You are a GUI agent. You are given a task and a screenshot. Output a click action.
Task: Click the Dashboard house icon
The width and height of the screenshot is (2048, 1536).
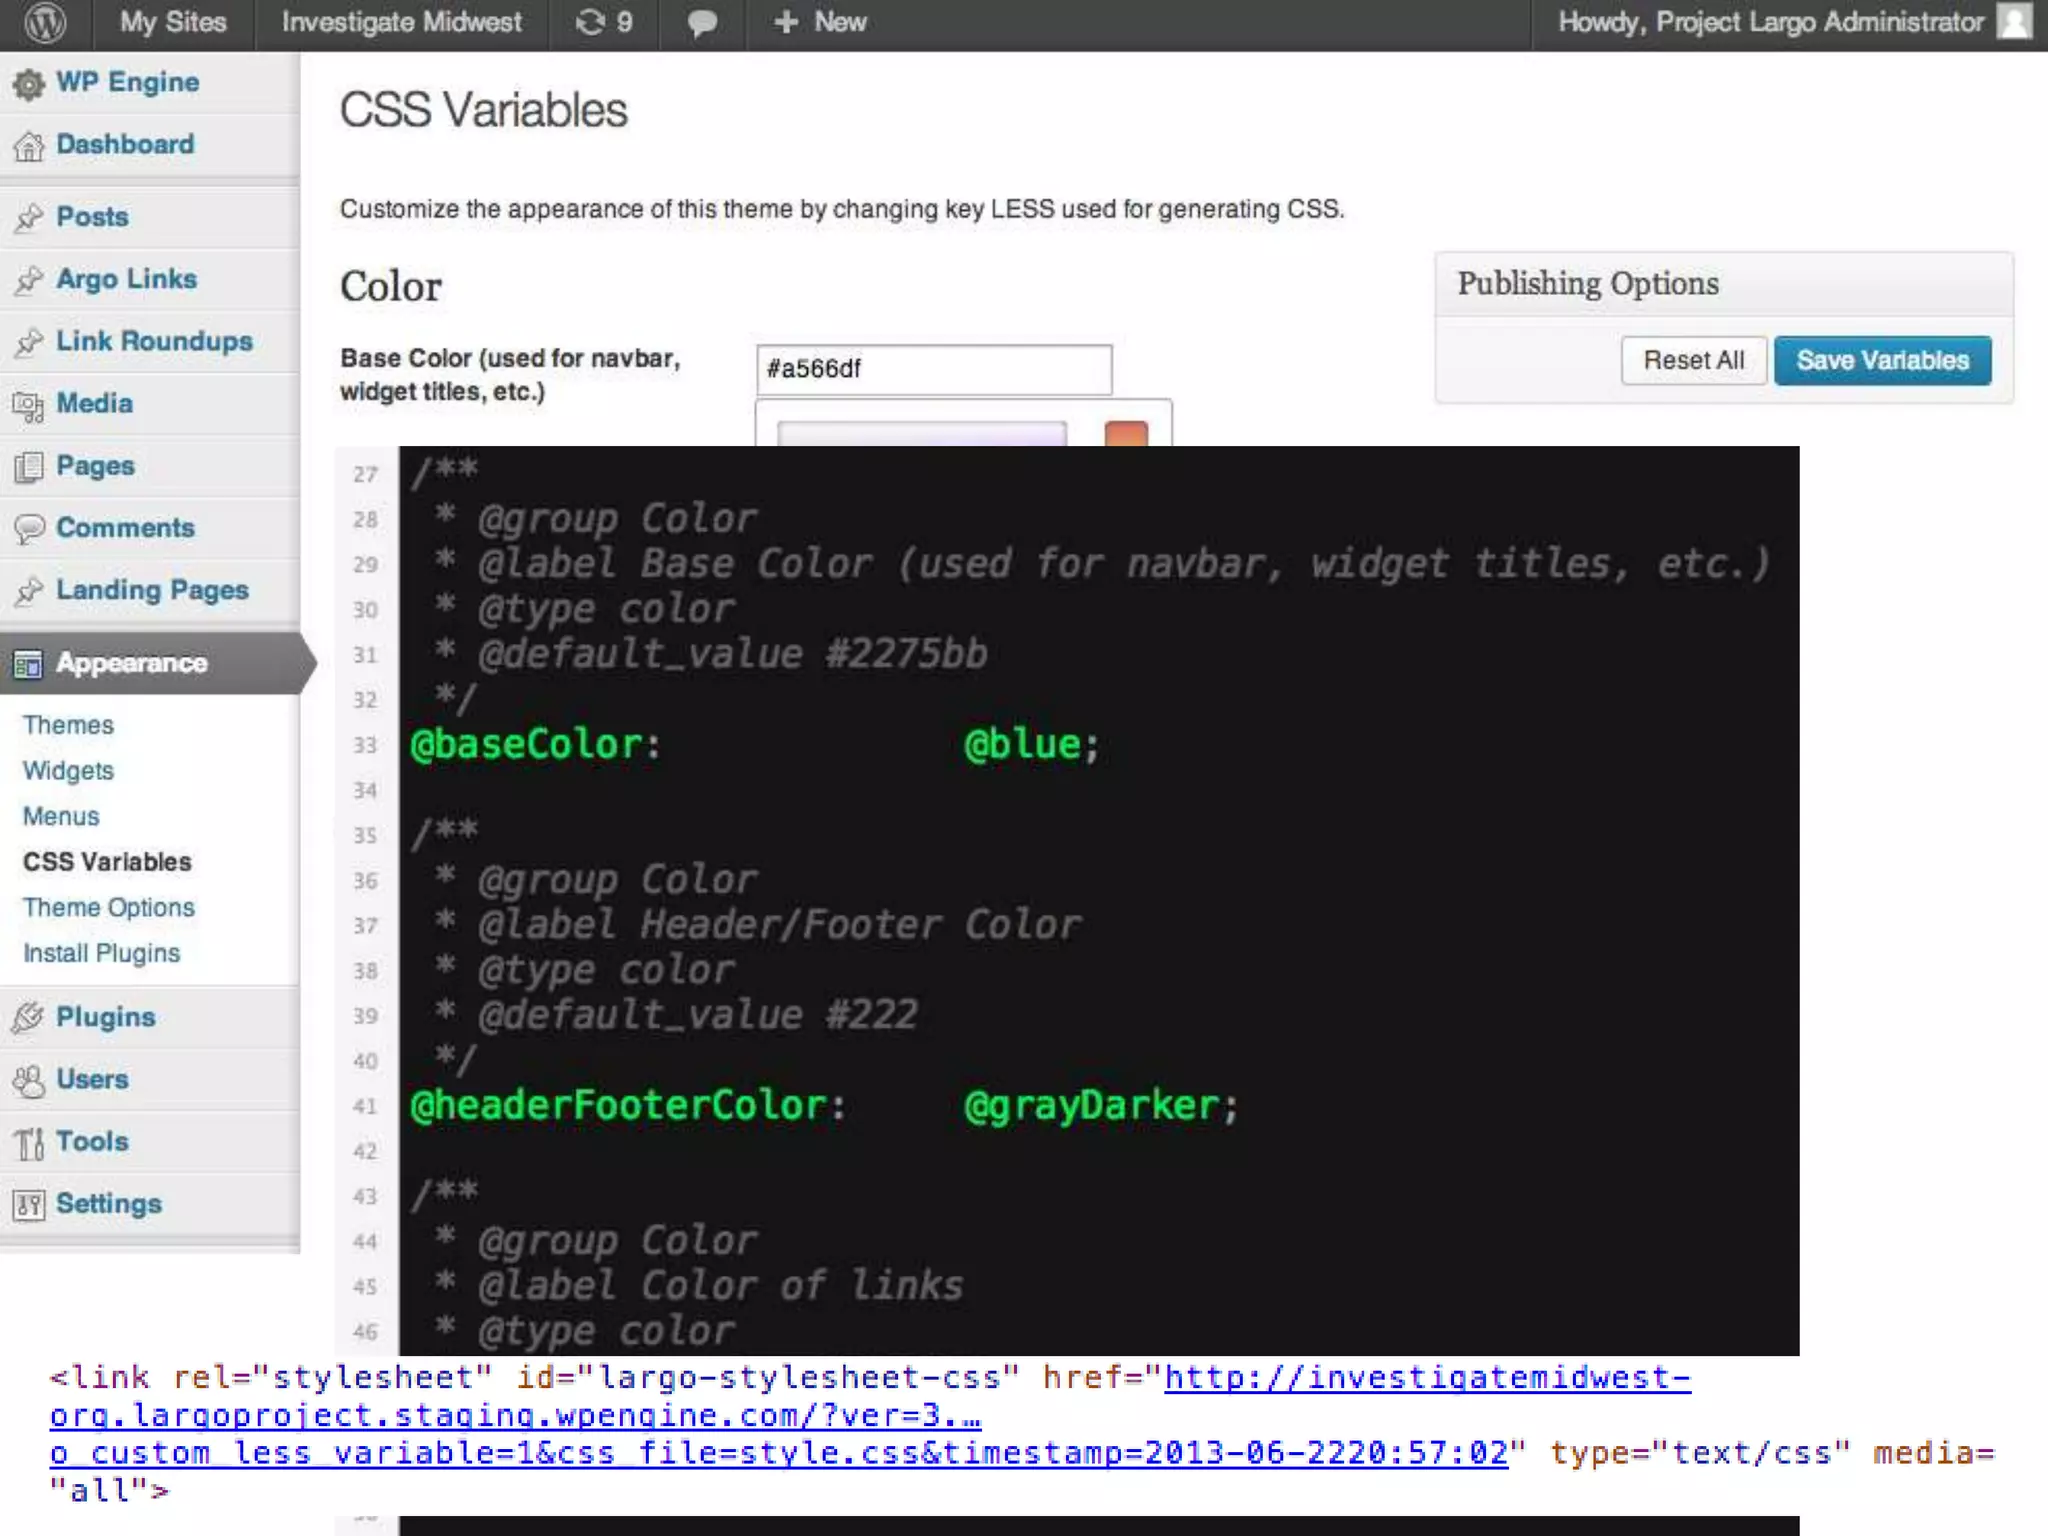click(x=28, y=146)
